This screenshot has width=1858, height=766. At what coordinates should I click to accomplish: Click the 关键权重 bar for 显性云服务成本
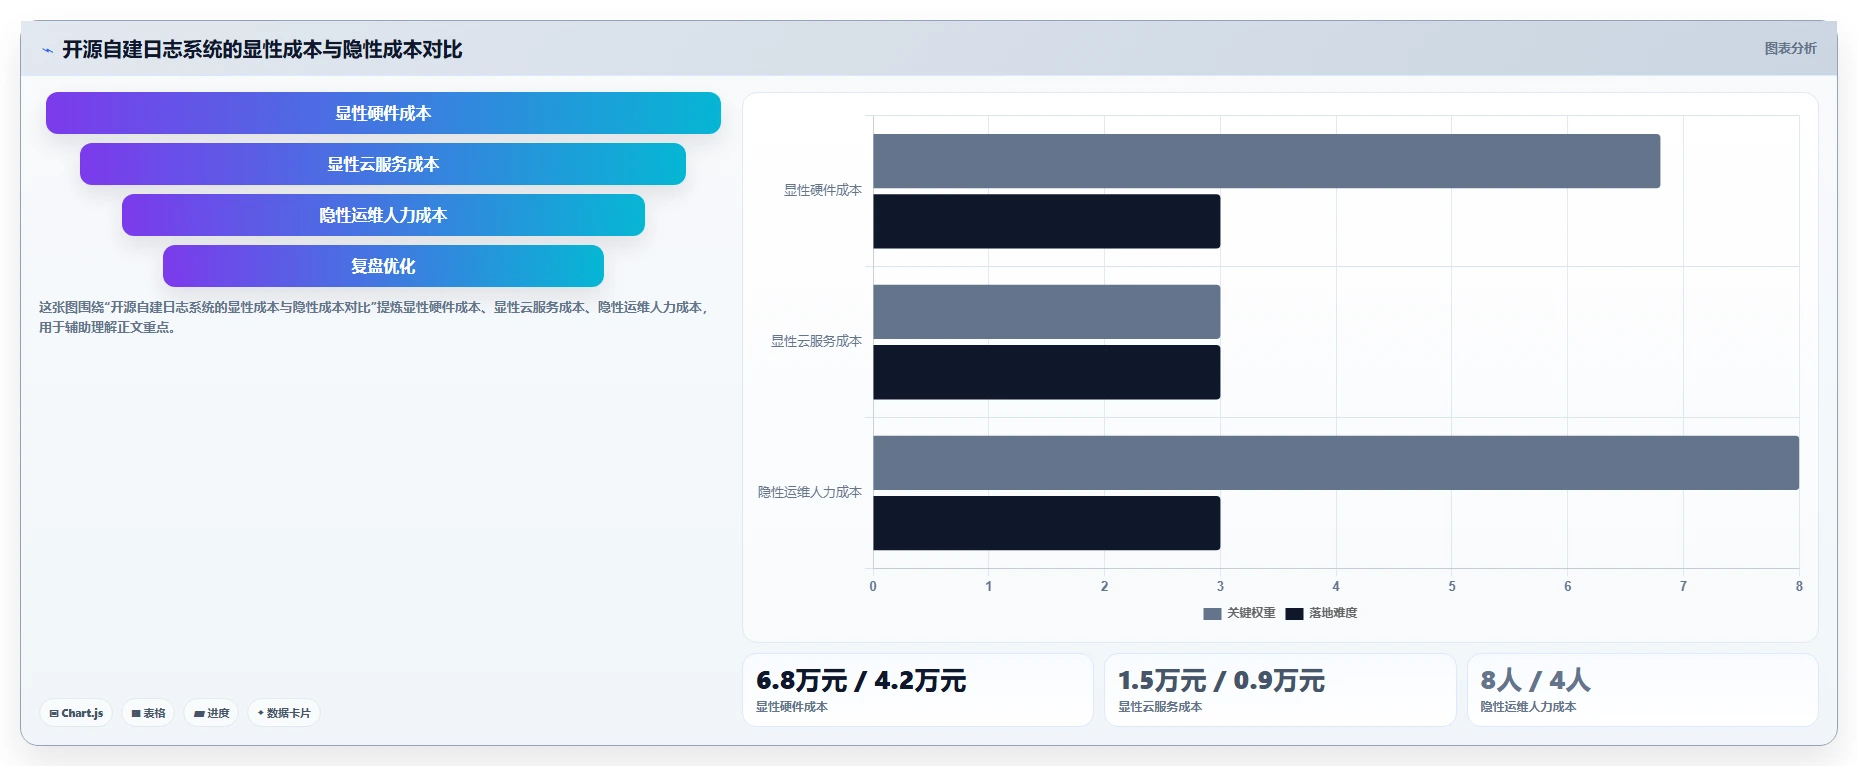click(1046, 312)
